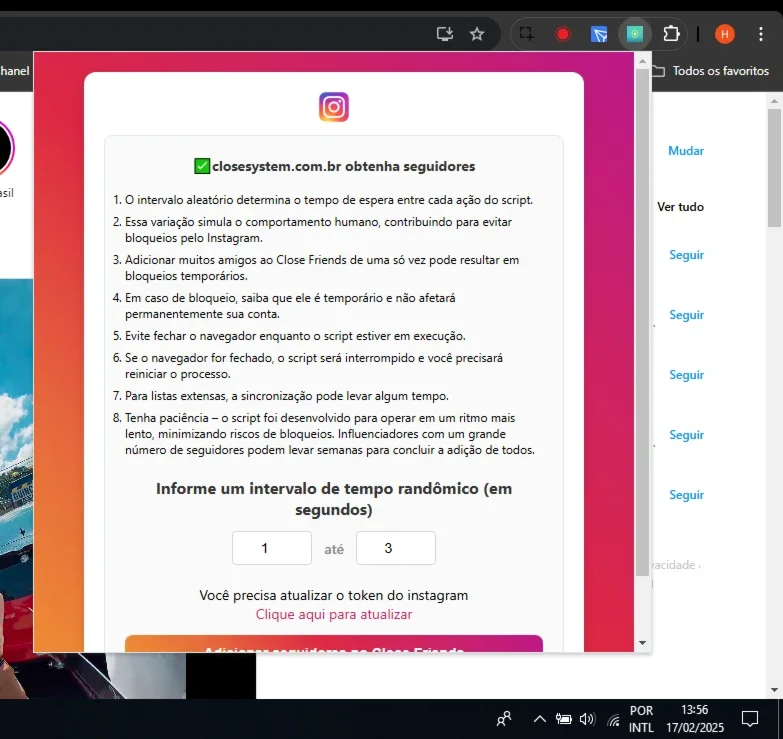Click the first Seguir link under Ver tudo
The width and height of the screenshot is (783, 739).
686,255
